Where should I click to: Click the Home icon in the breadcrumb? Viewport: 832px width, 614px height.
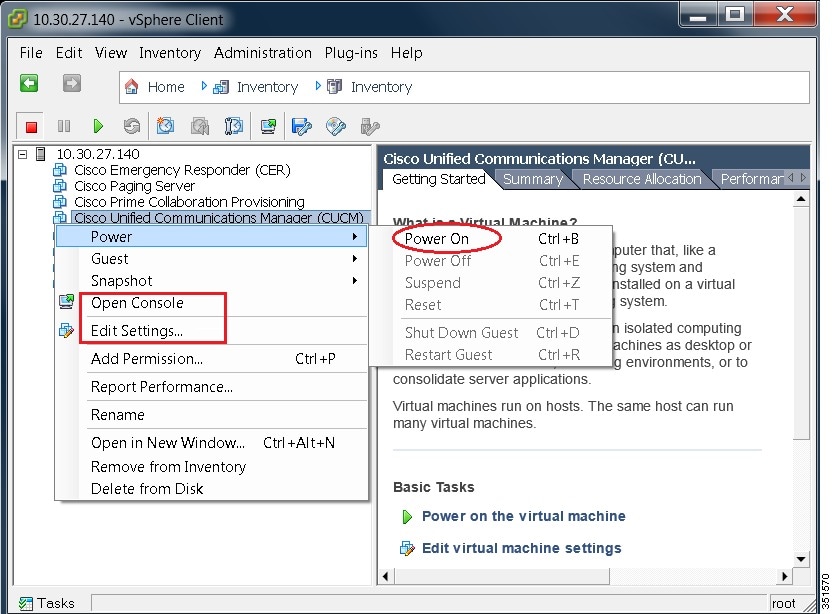coord(132,86)
